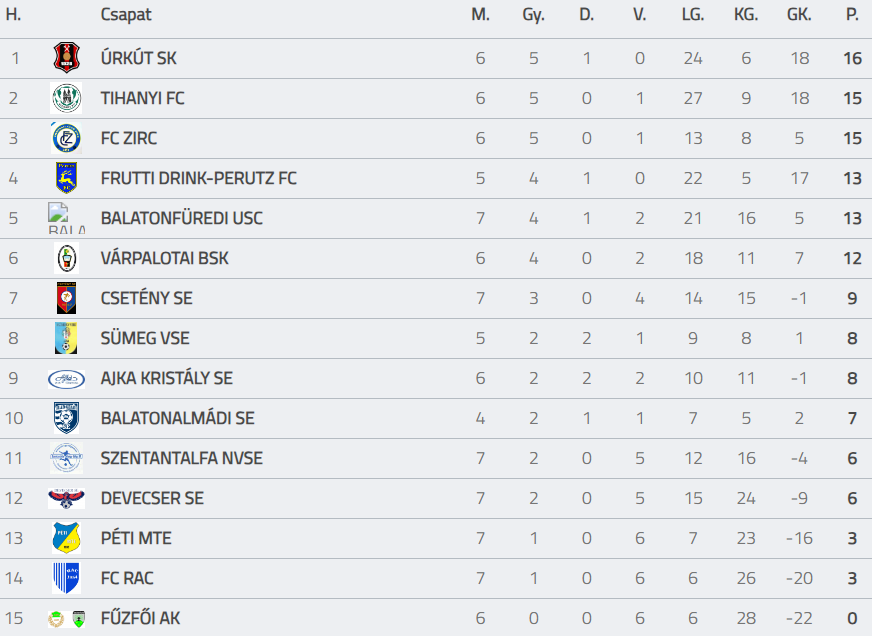Click the SZENTANTALFA NVSE round crest

click(66, 458)
